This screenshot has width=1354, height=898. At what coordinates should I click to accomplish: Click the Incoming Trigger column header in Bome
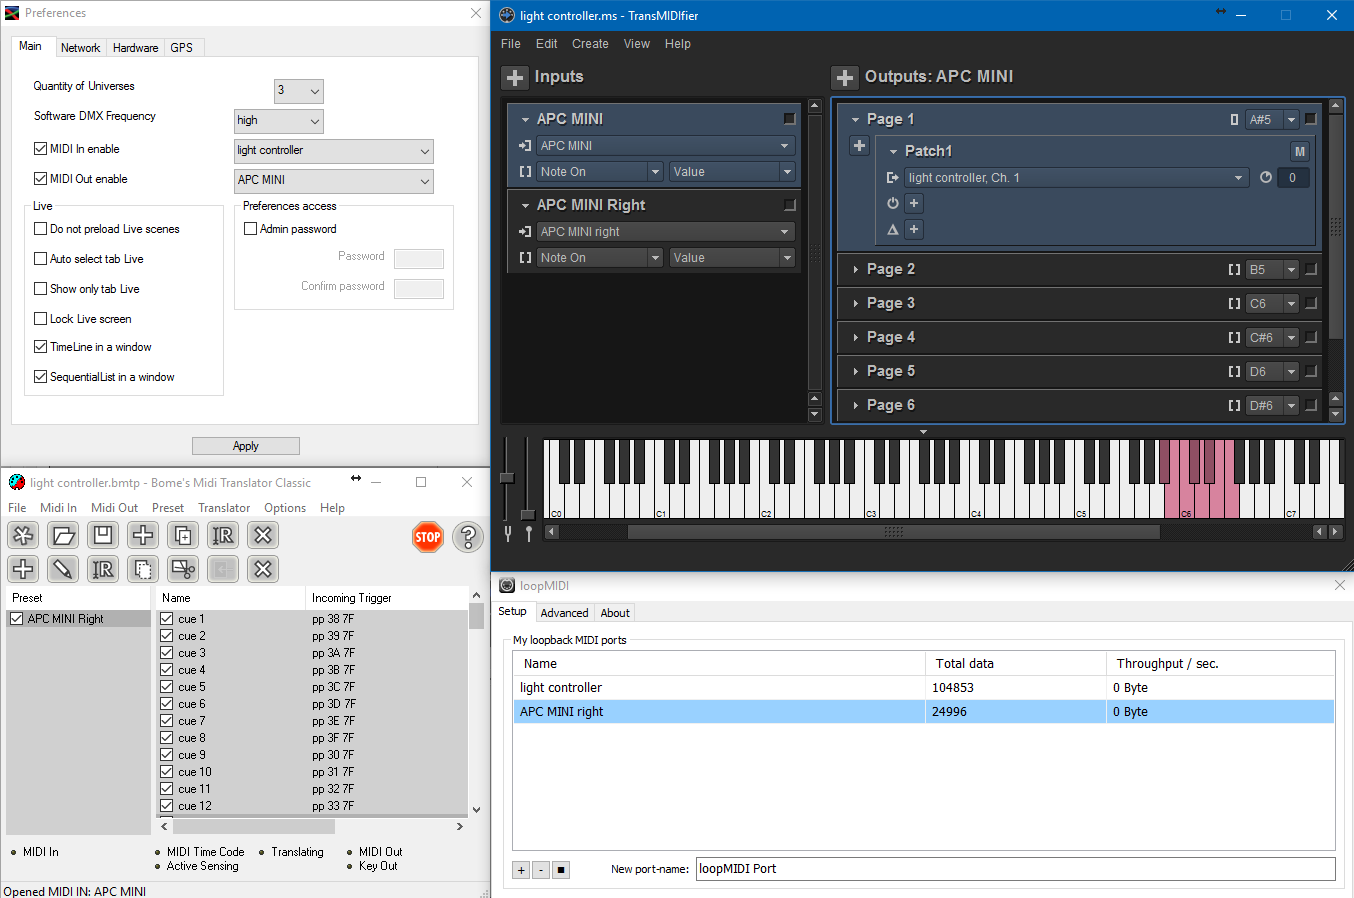pyautogui.click(x=386, y=598)
